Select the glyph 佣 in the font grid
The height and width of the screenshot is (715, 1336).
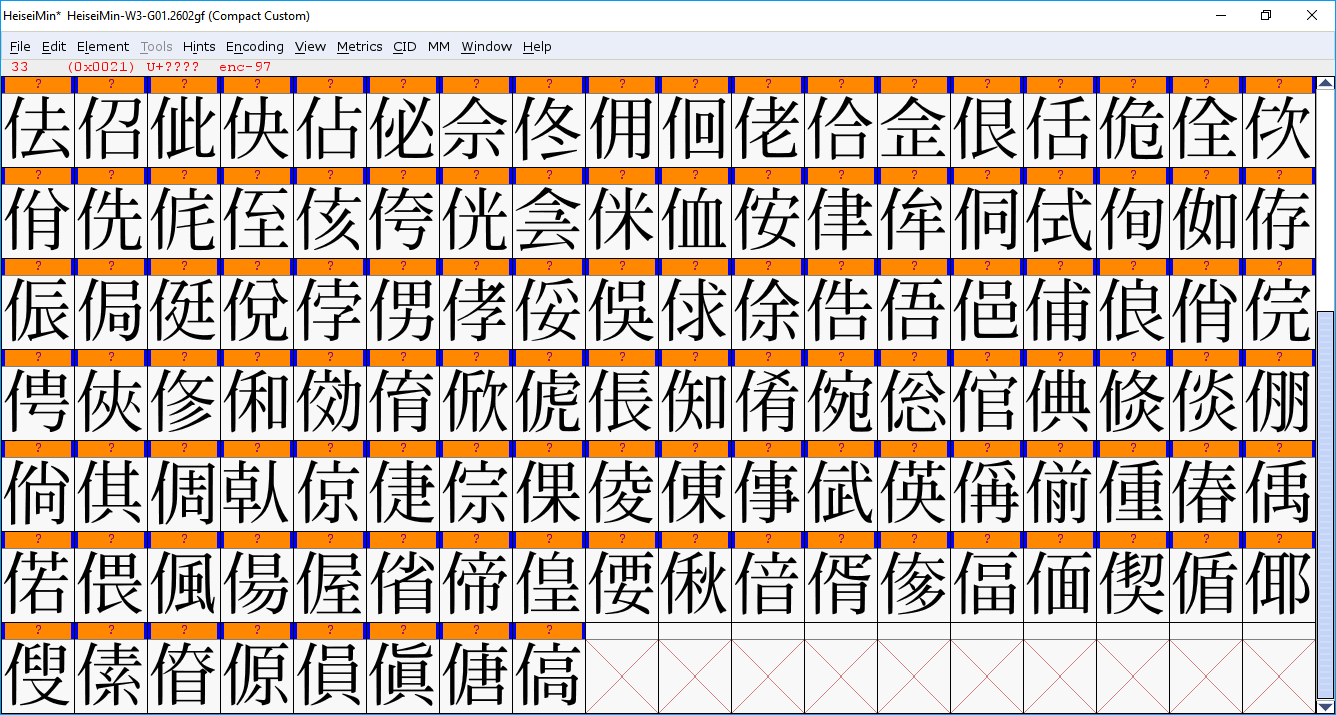click(x=621, y=130)
